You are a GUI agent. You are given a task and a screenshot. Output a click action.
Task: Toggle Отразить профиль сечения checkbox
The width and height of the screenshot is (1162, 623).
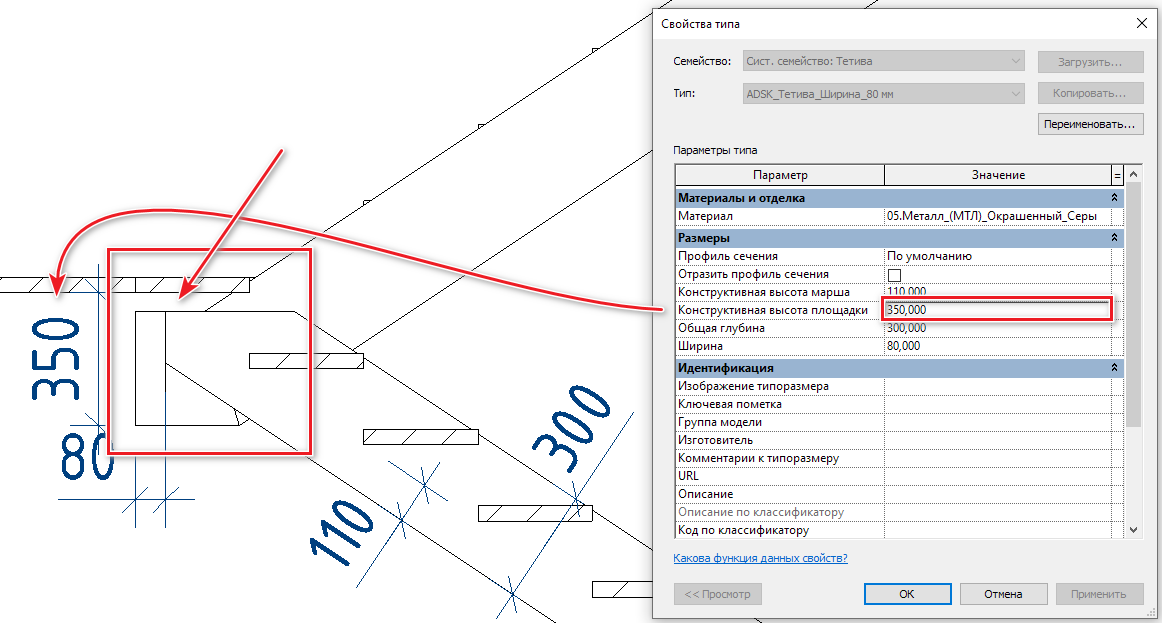[x=894, y=274]
